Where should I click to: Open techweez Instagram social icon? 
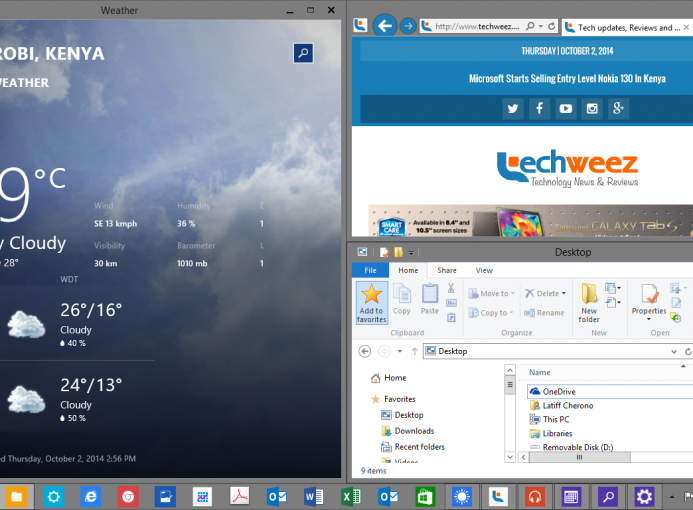pyautogui.click(x=592, y=108)
